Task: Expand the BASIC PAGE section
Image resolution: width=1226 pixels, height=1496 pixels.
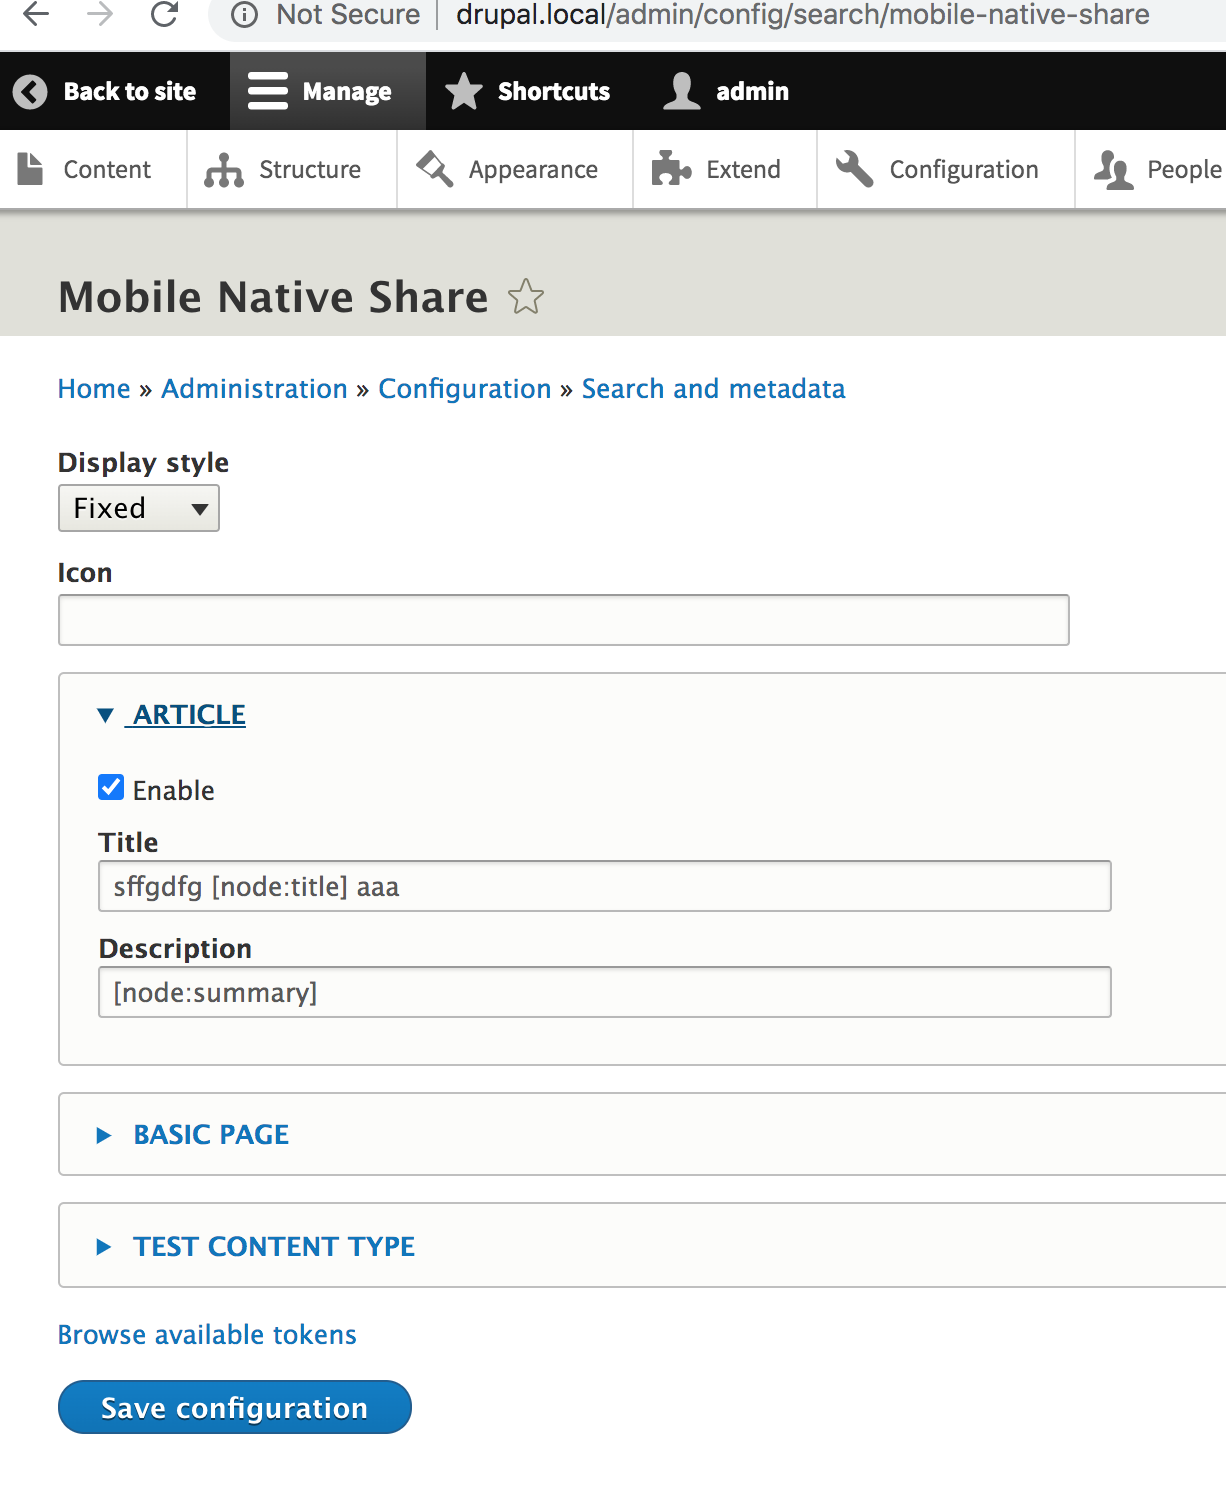Action: pyautogui.click(x=210, y=1134)
